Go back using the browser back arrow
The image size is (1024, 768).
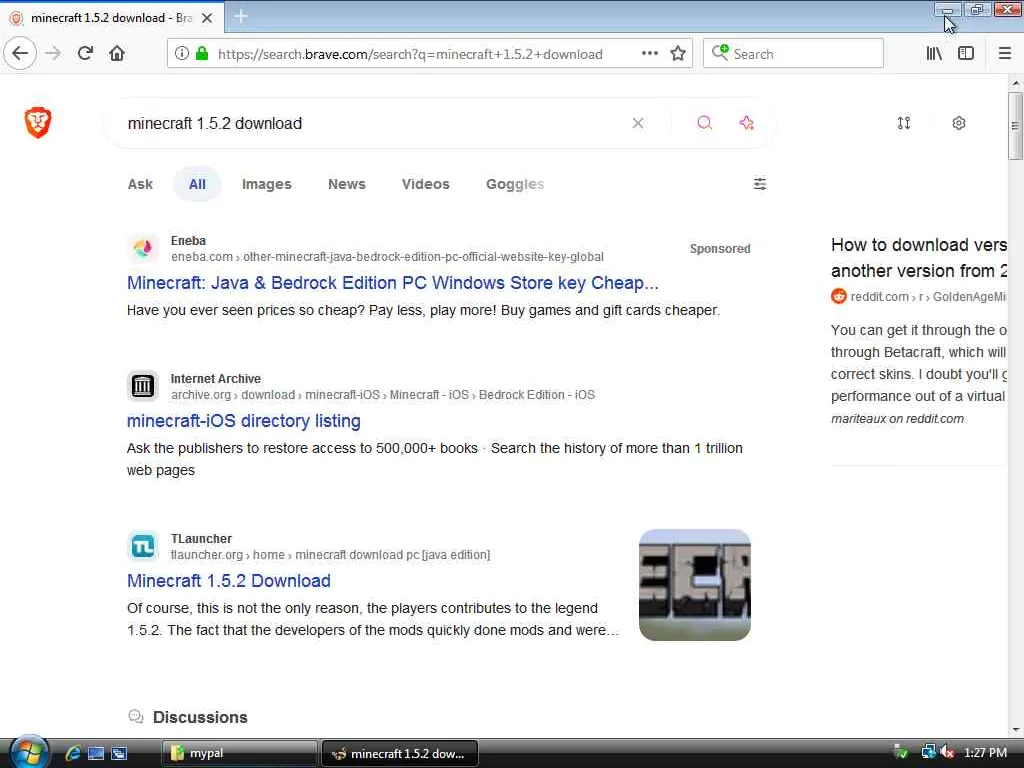point(20,53)
